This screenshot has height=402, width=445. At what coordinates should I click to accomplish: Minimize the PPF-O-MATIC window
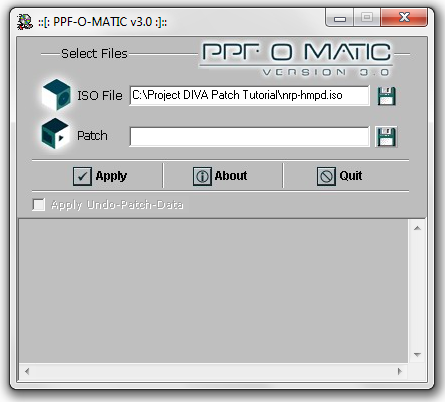point(340,17)
